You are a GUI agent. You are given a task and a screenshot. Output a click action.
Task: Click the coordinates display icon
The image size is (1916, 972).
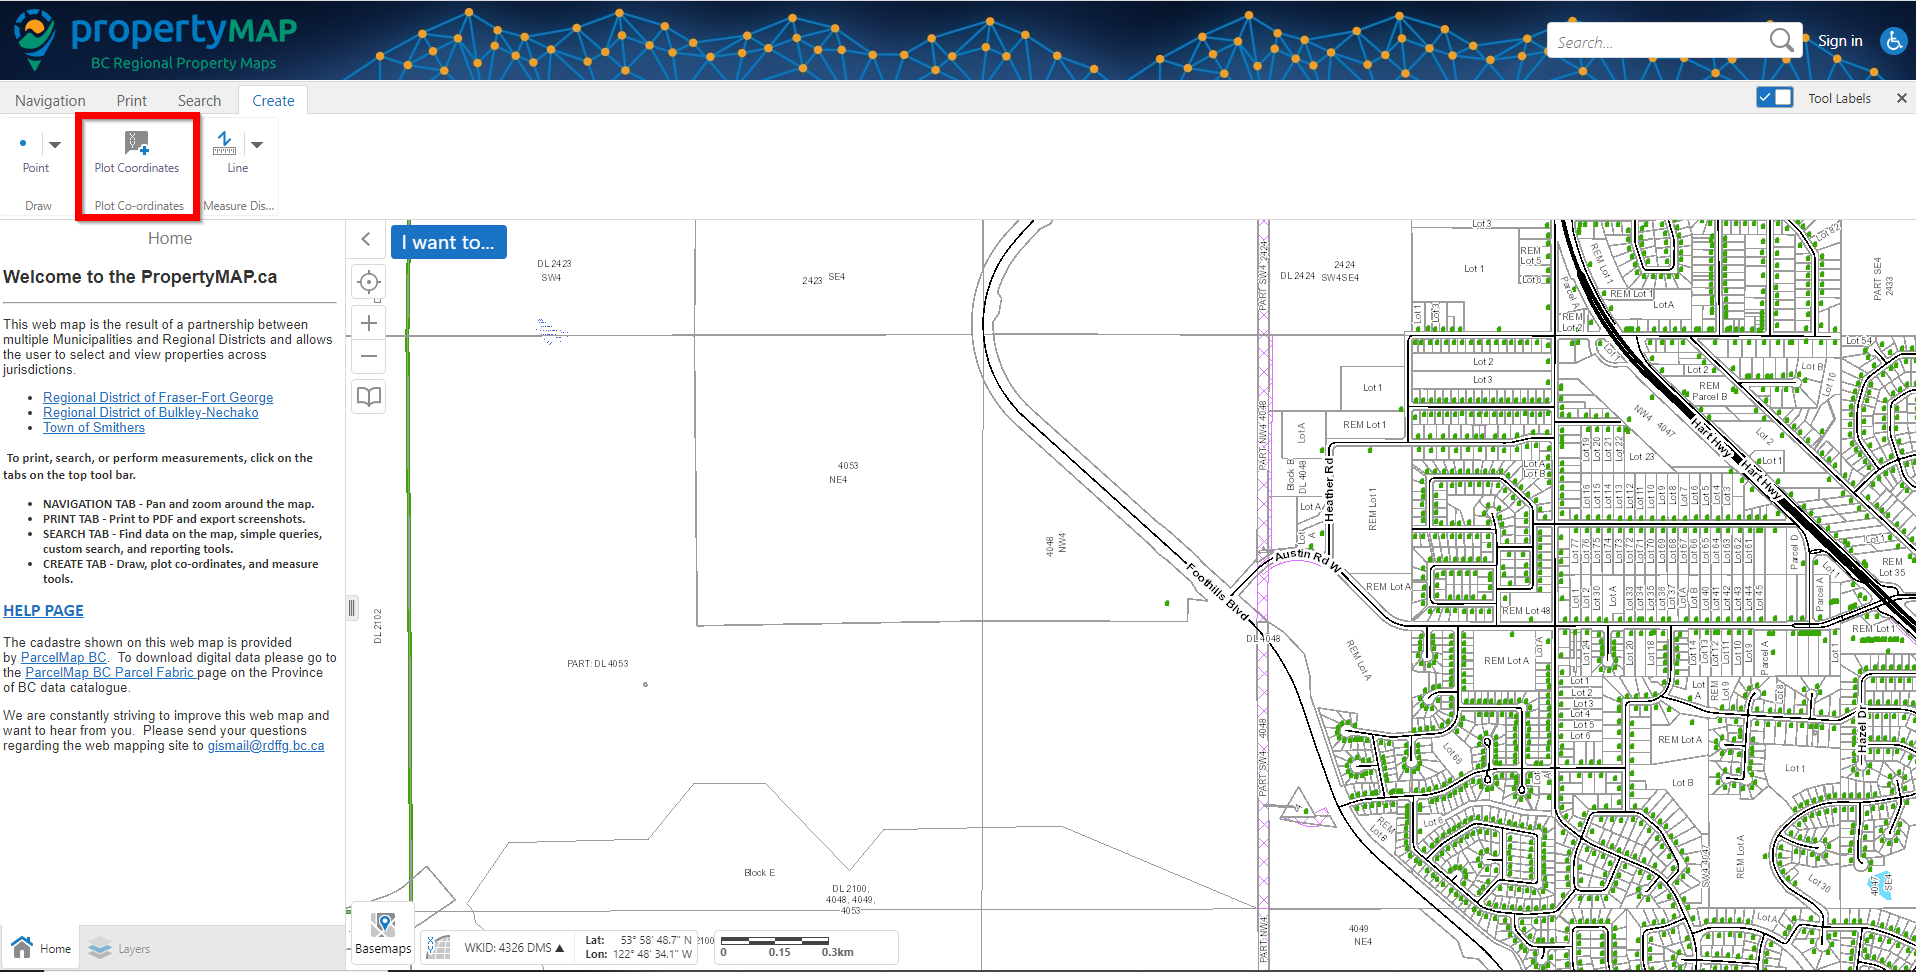point(438,947)
